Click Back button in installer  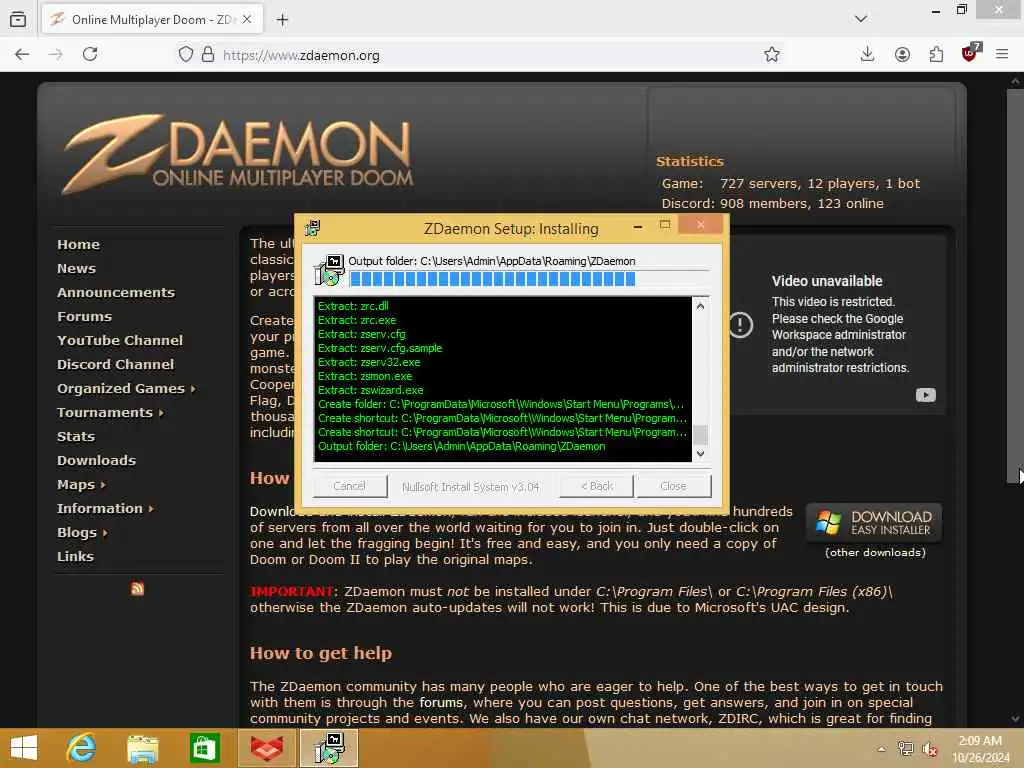tap(596, 486)
